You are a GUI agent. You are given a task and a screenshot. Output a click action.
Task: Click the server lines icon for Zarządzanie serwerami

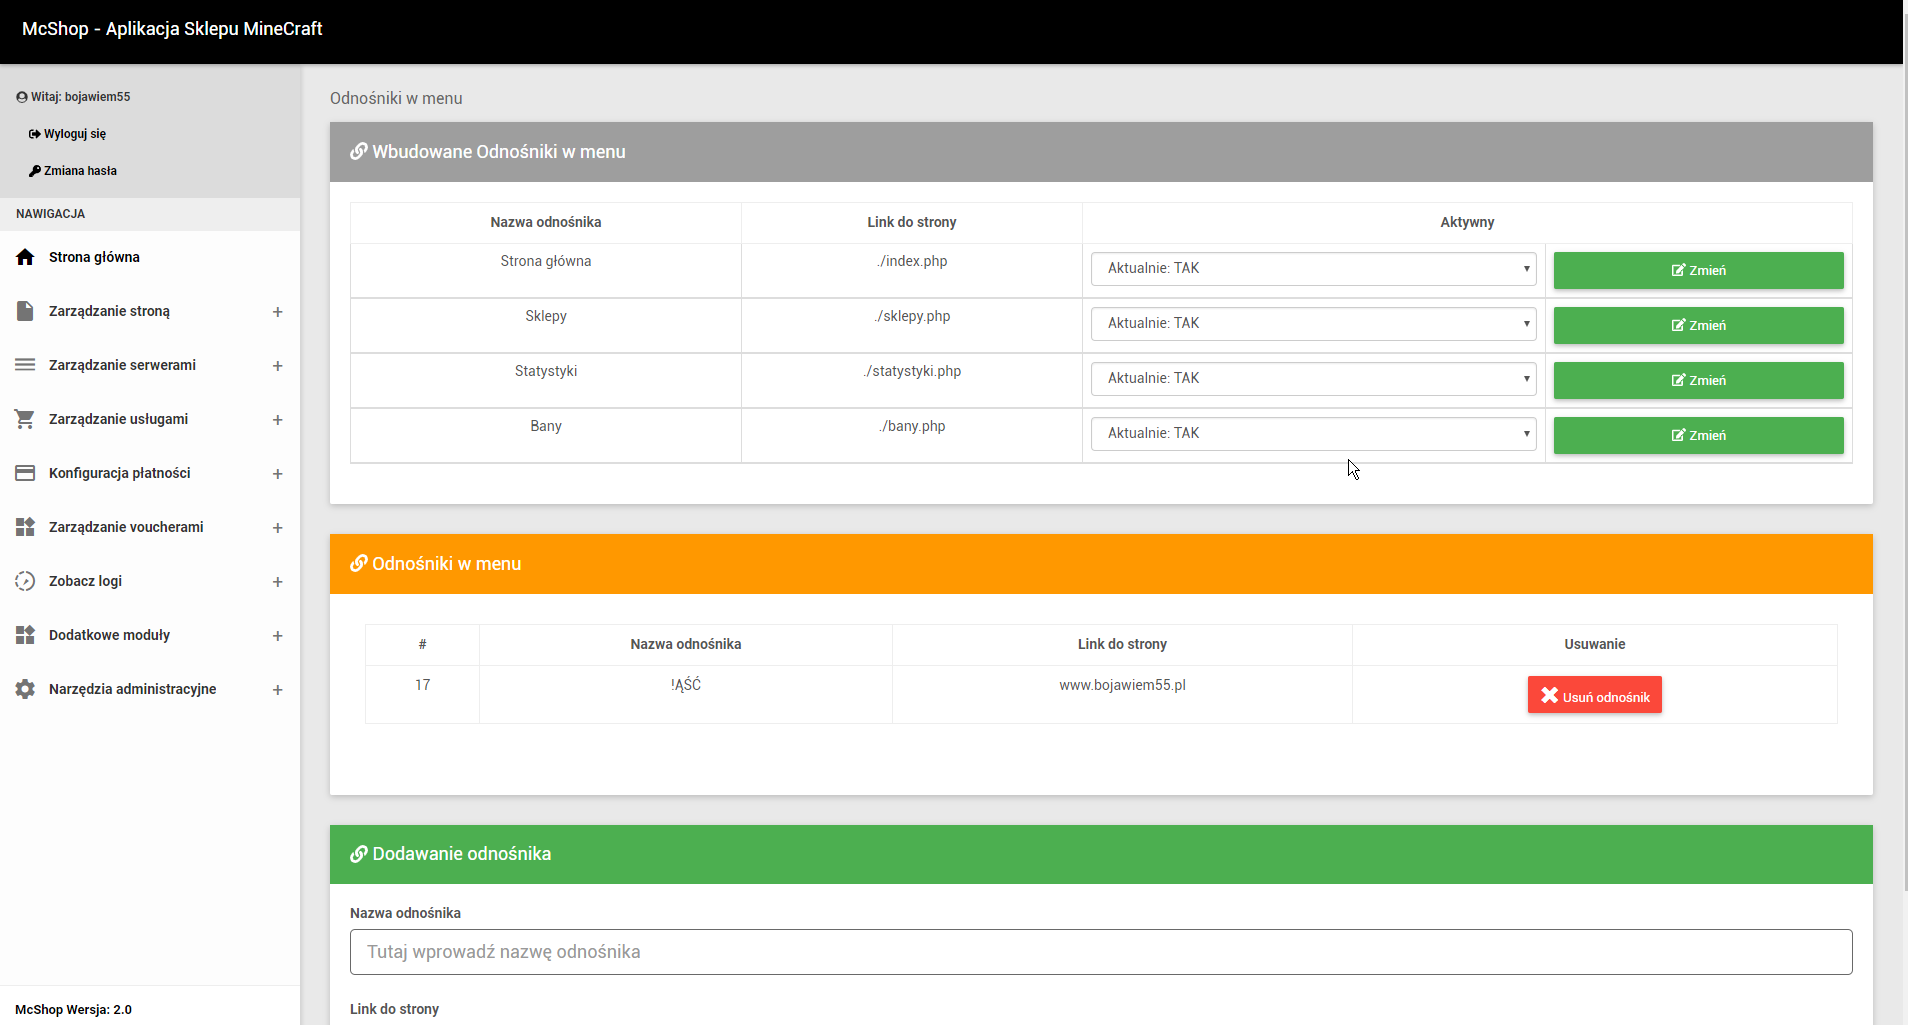(25, 365)
